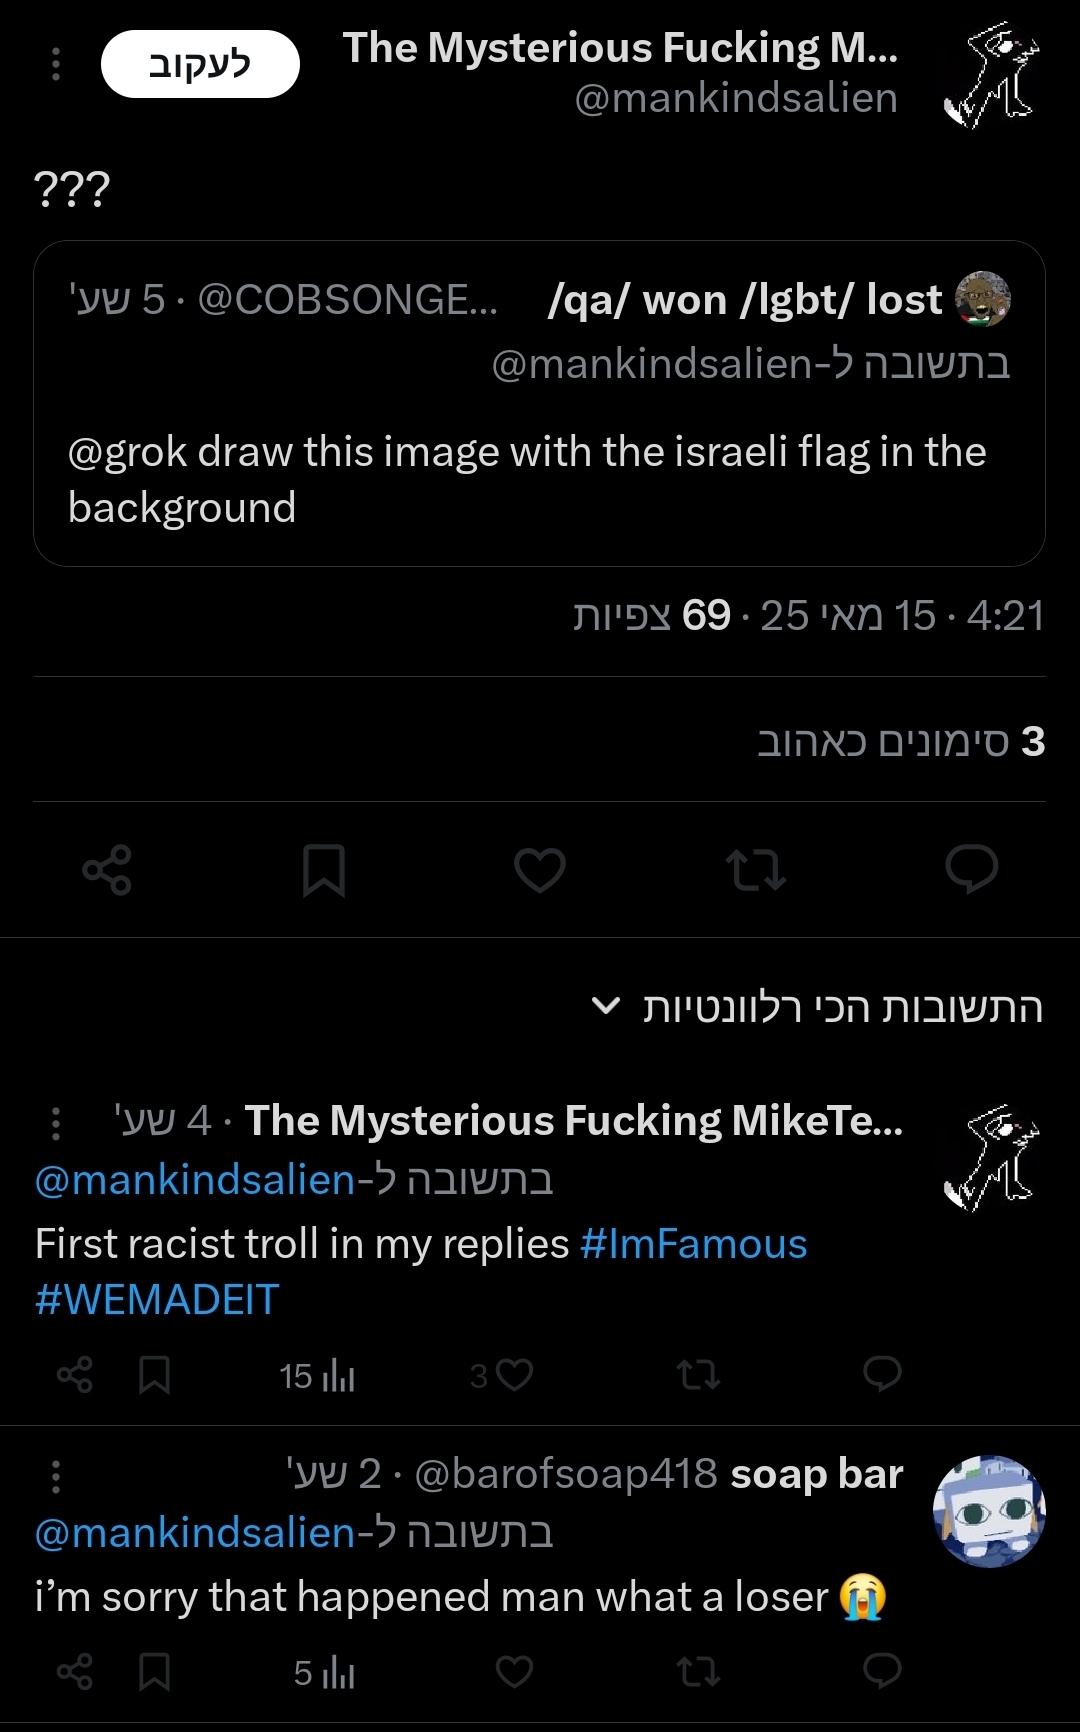1080x1732 pixels.
Task: Open the #WEMADEIT hashtag
Action: click(157, 1299)
